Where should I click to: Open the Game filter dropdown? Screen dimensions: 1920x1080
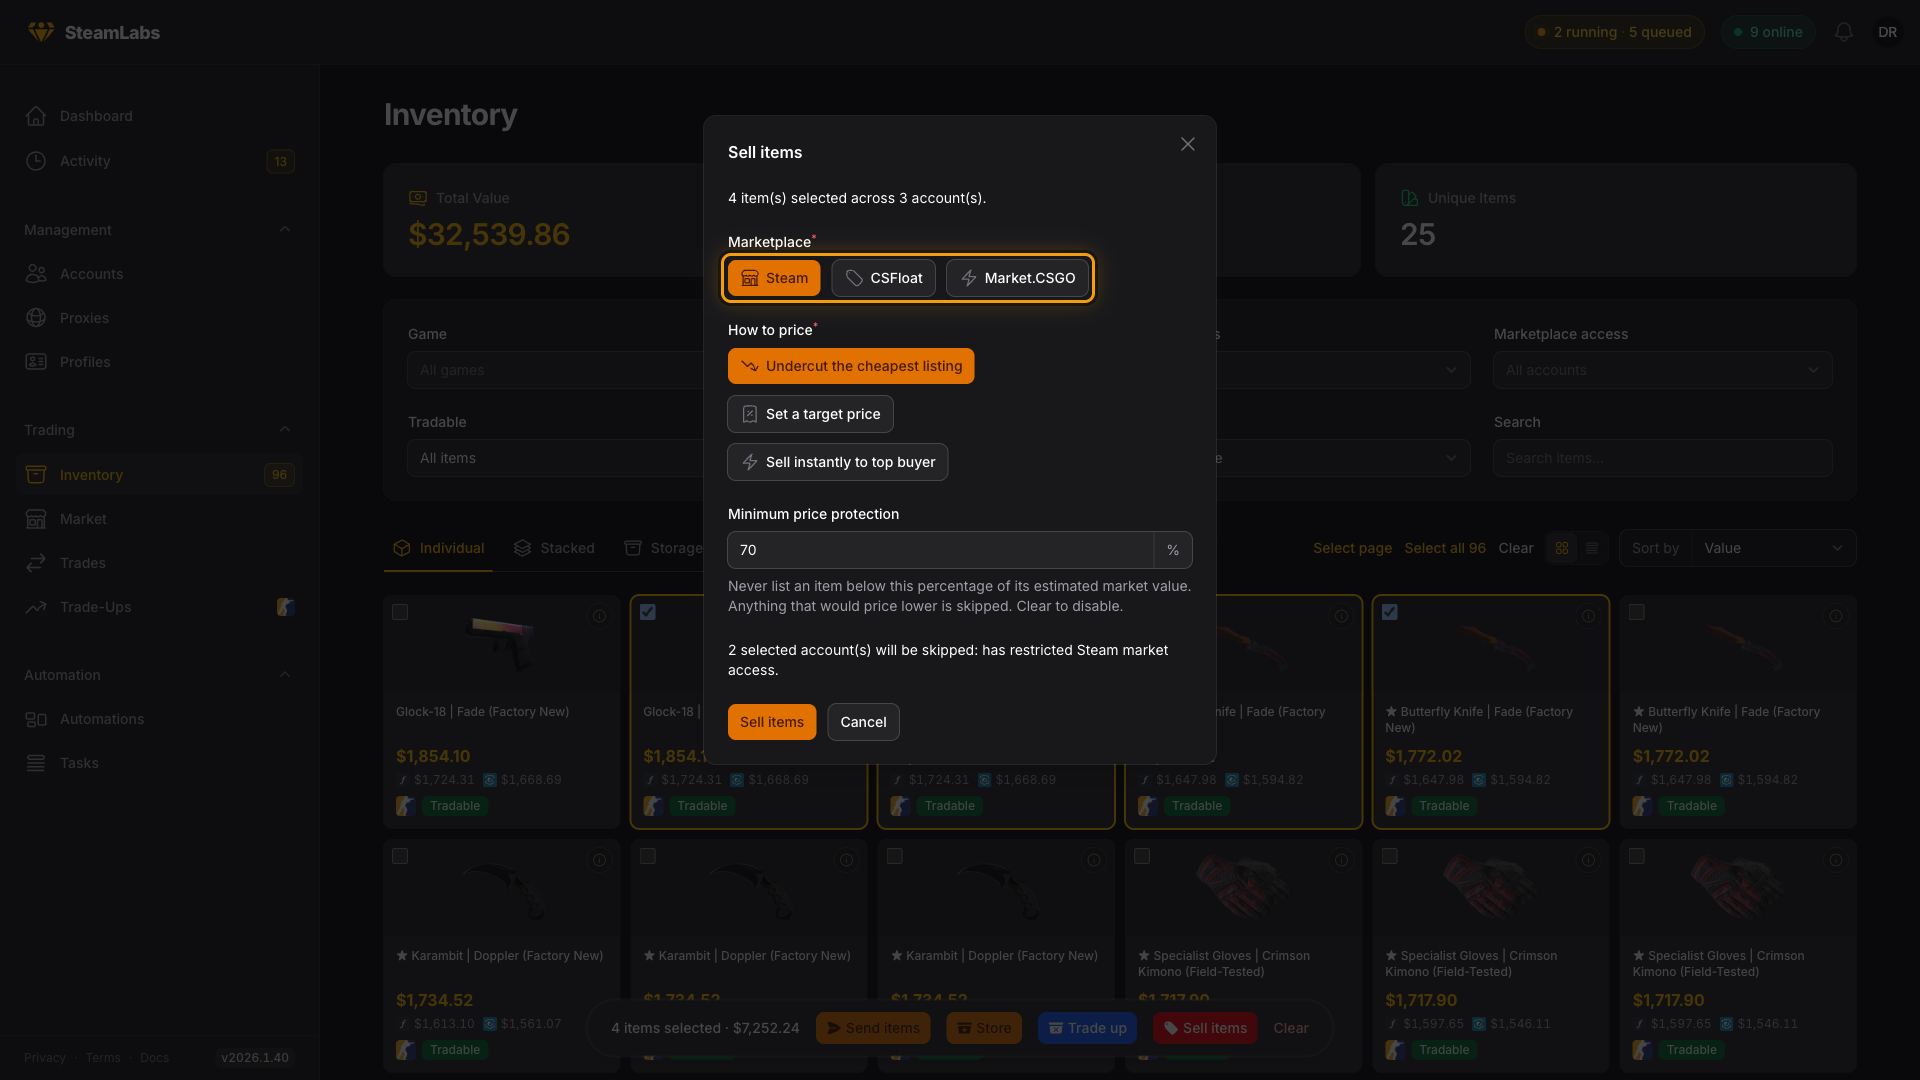coord(556,370)
